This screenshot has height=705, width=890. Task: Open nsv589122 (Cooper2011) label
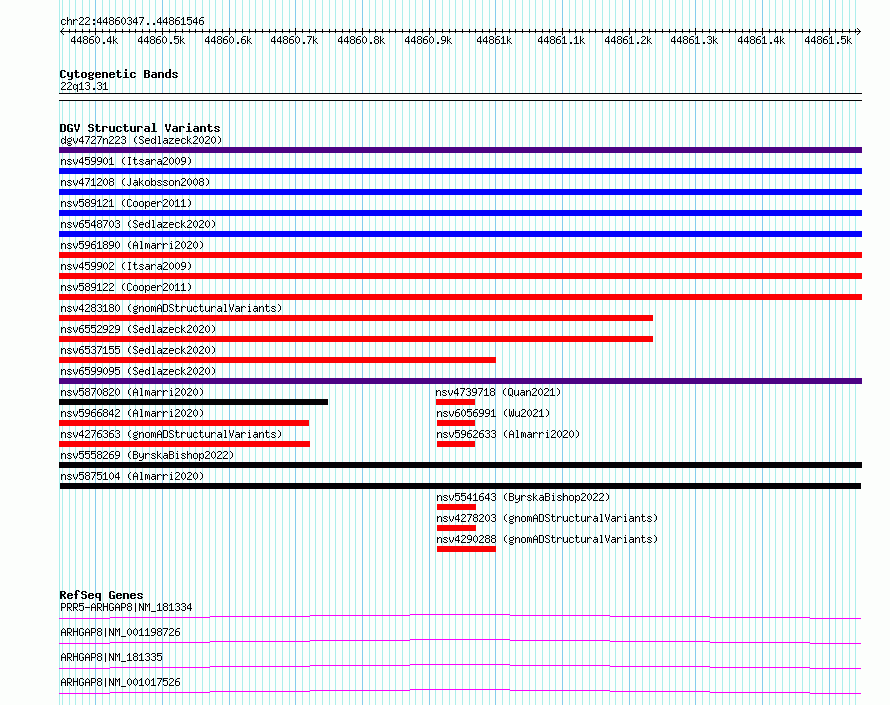tap(126, 287)
